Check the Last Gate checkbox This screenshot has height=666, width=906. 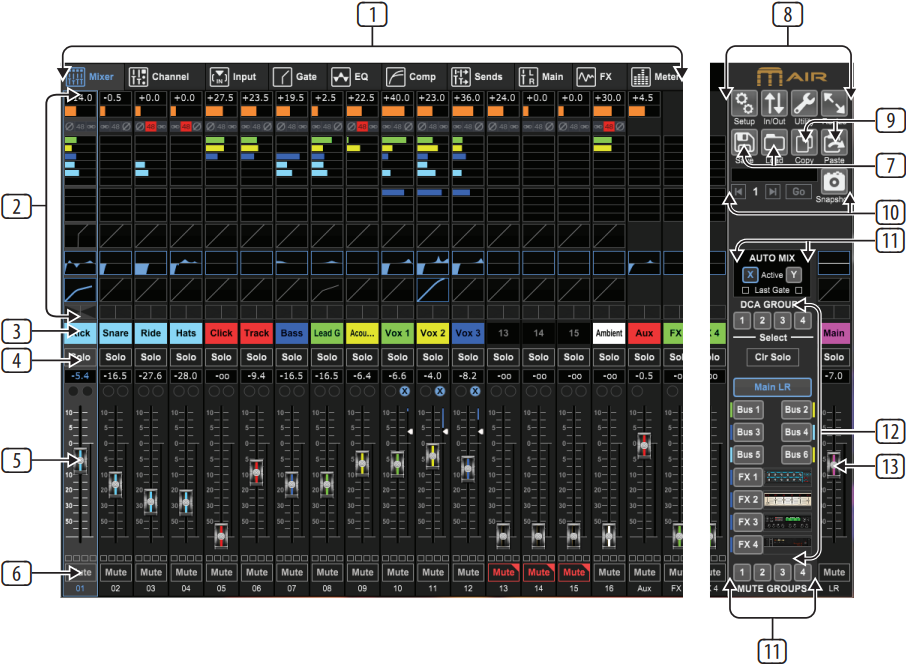pyautogui.click(x=745, y=290)
